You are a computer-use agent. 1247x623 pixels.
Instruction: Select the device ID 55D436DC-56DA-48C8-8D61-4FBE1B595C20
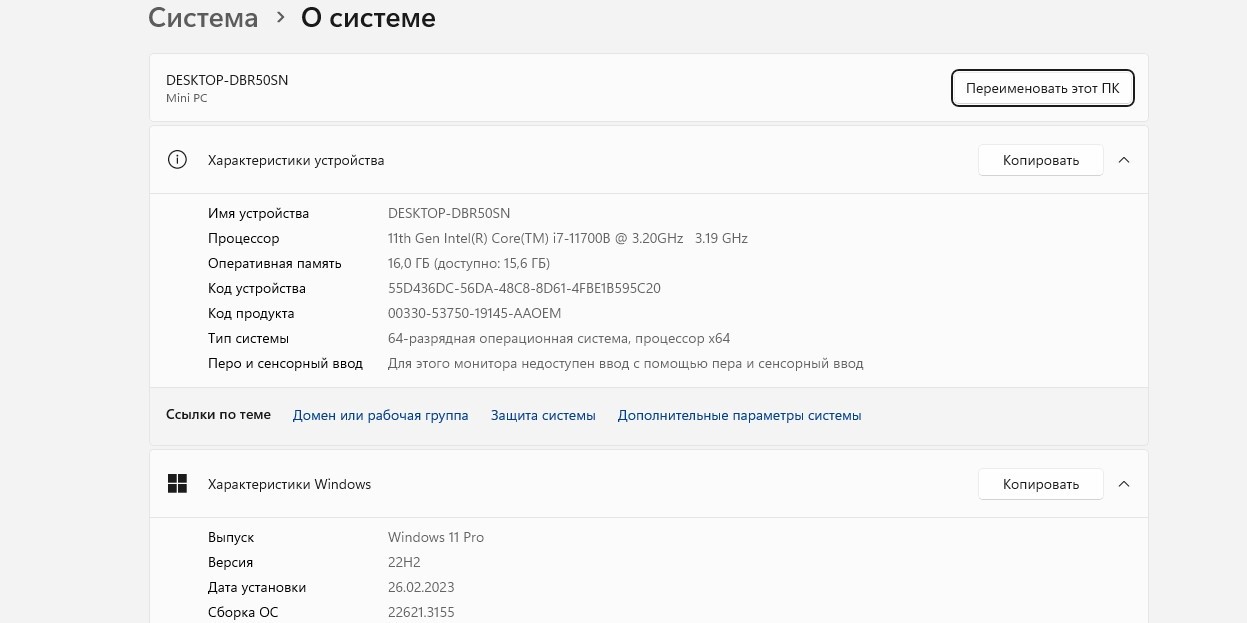[524, 288]
